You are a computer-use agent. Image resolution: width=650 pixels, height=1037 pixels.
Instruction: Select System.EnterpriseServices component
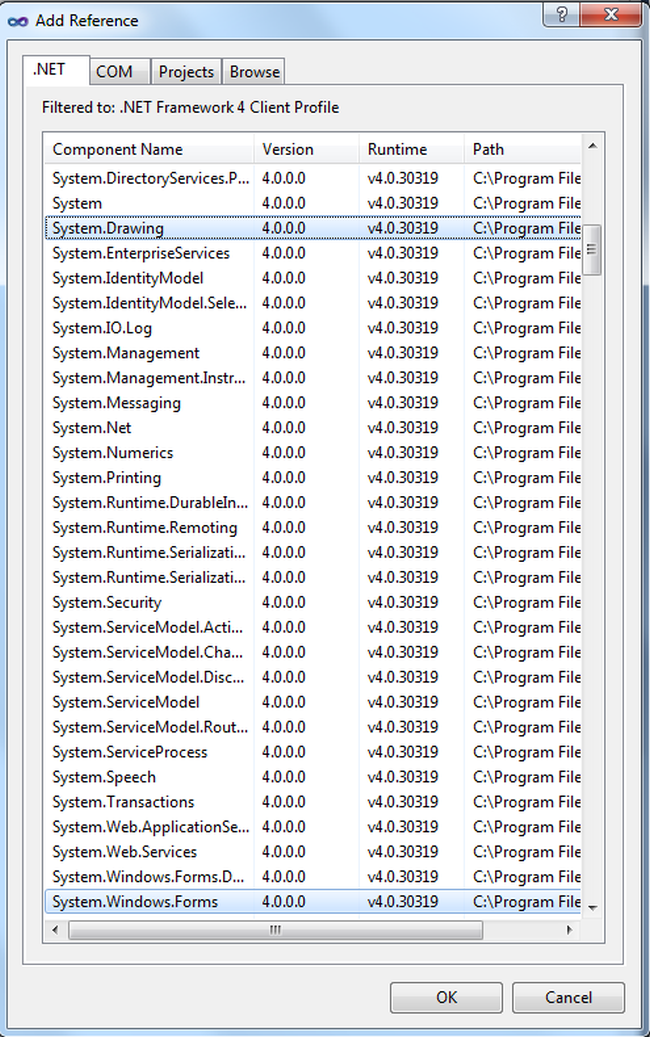tap(313, 253)
